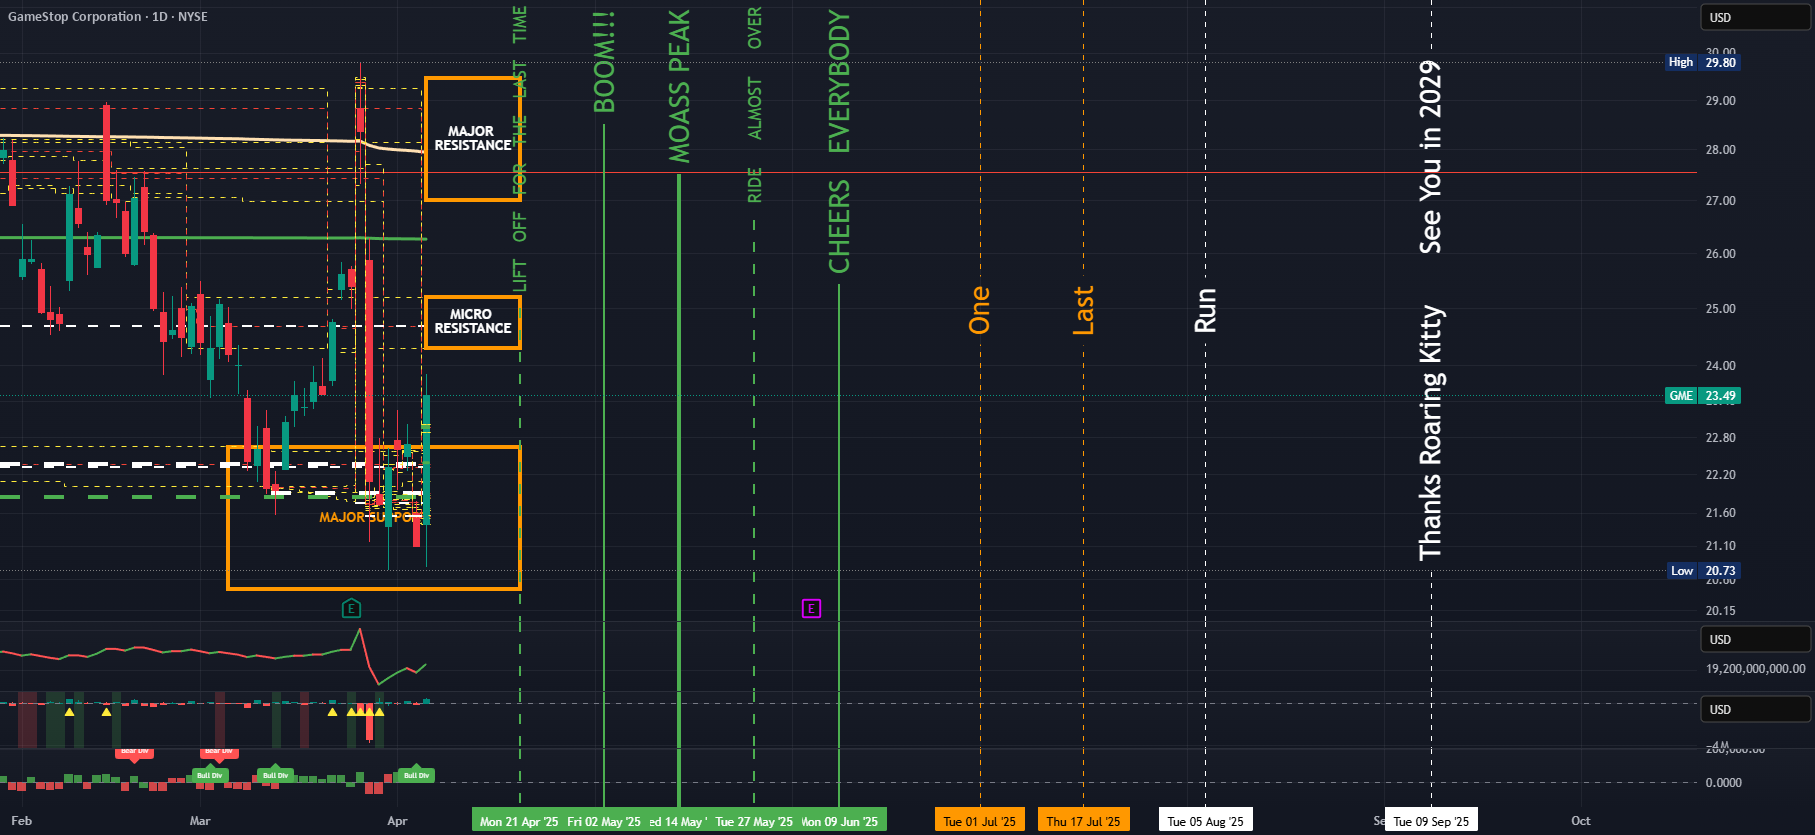
Task: Select the Mon 21 Apr '25 date label
Action: coord(519,821)
